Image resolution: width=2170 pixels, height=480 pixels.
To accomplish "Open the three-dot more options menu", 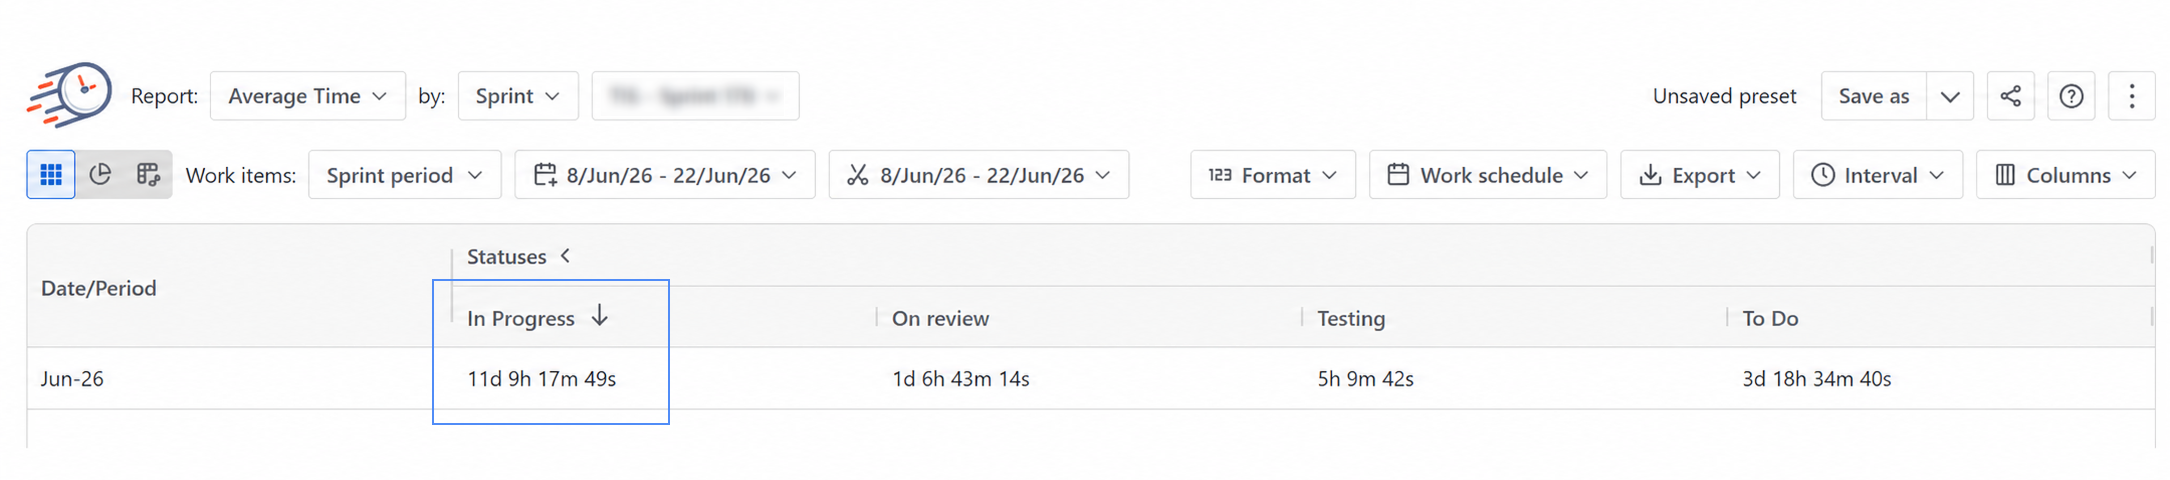I will [2131, 96].
